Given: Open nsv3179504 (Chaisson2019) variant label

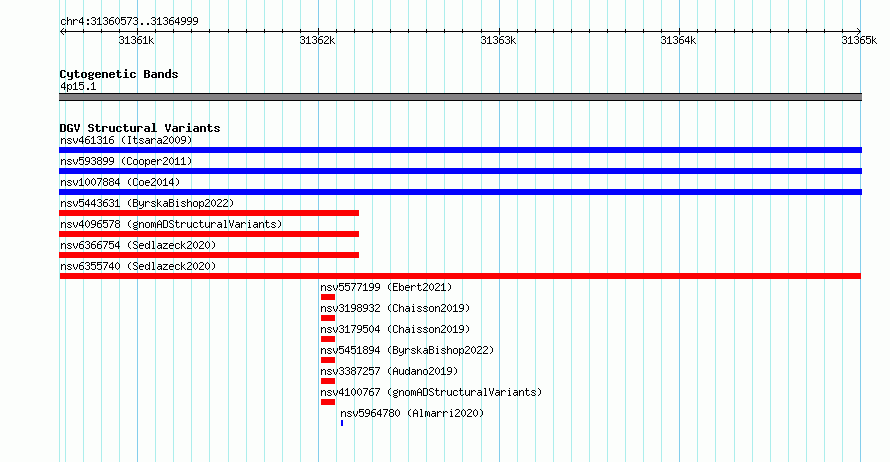Looking at the screenshot, I should pyautogui.click(x=395, y=329).
